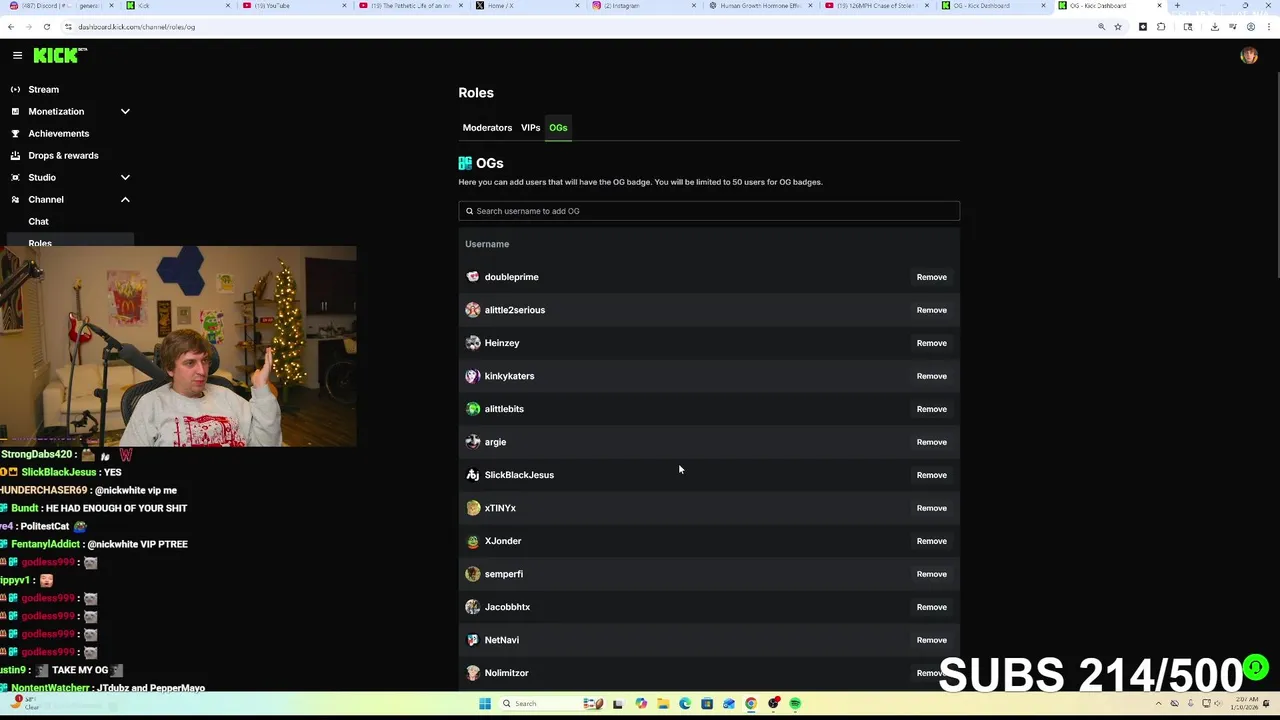The image size is (1280, 720).
Task: Open the Windows Start menu
Action: (x=485, y=704)
